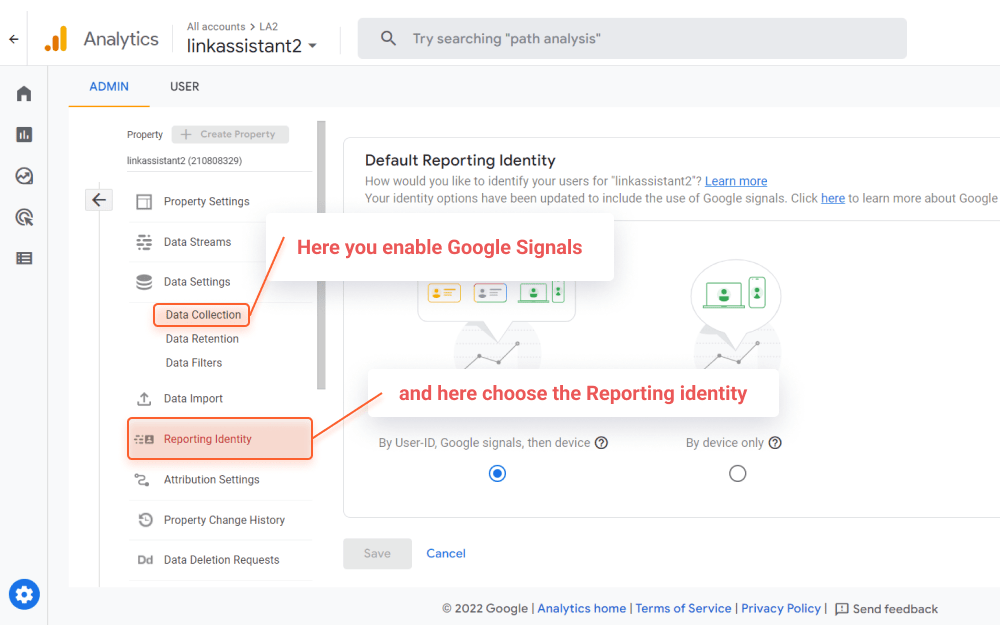Screen dimensions: 1000x625
Task: Open the Configure table icon in the left rail
Action: tap(24, 258)
